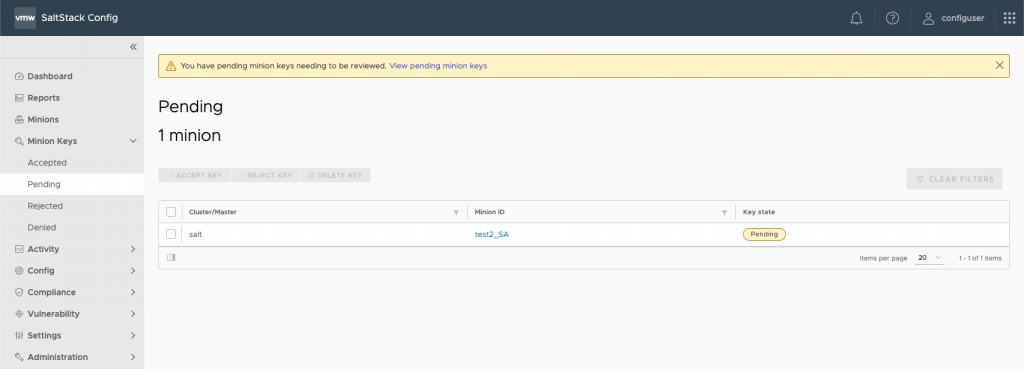Open the Items per page dropdown
Image resolution: width=1024 pixels, height=369 pixels.
pyautogui.click(x=930, y=258)
